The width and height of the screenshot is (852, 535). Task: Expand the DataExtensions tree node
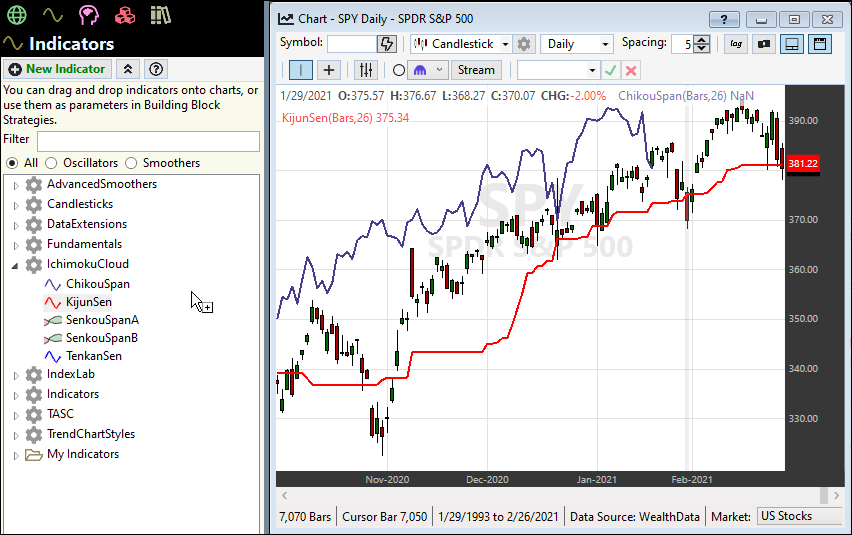[16, 225]
